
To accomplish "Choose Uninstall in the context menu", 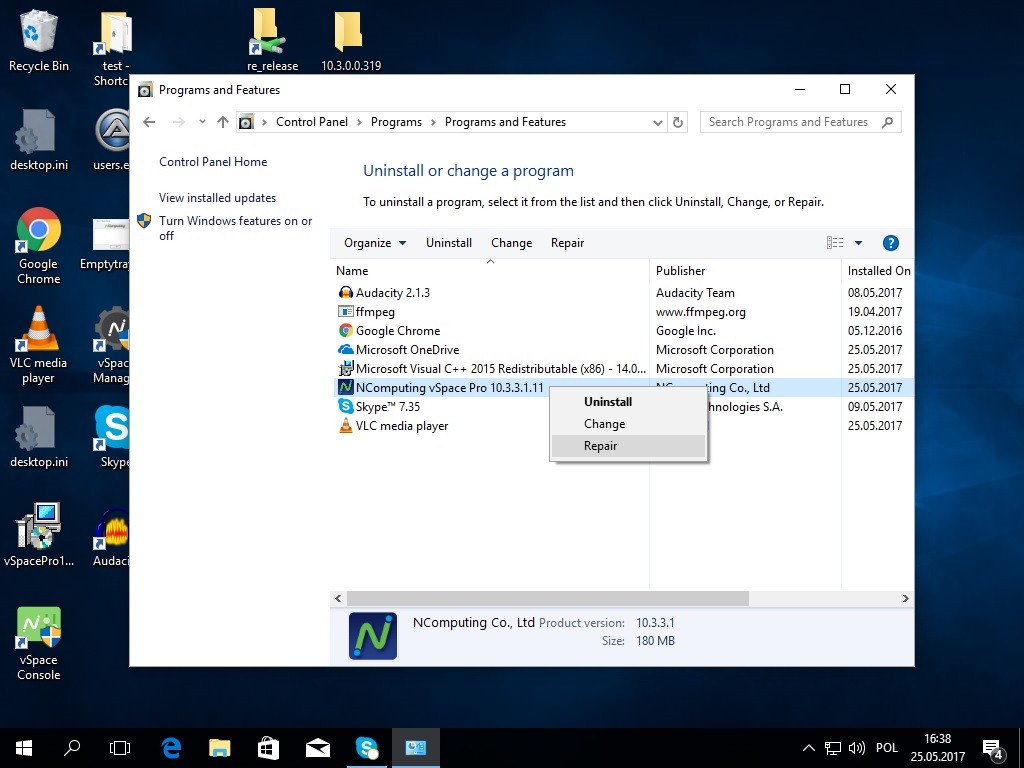I will coord(608,402).
